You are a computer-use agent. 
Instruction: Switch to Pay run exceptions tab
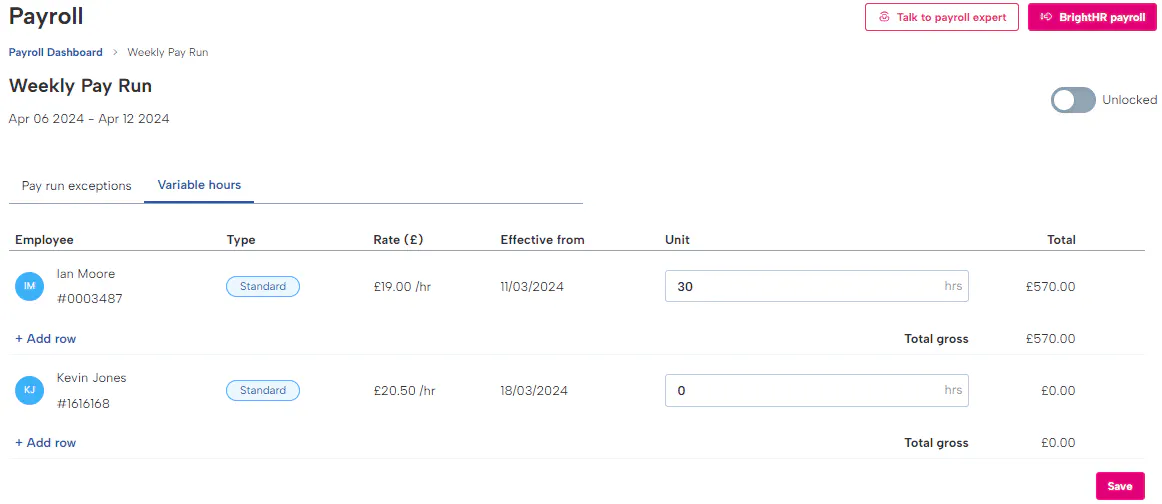77,186
